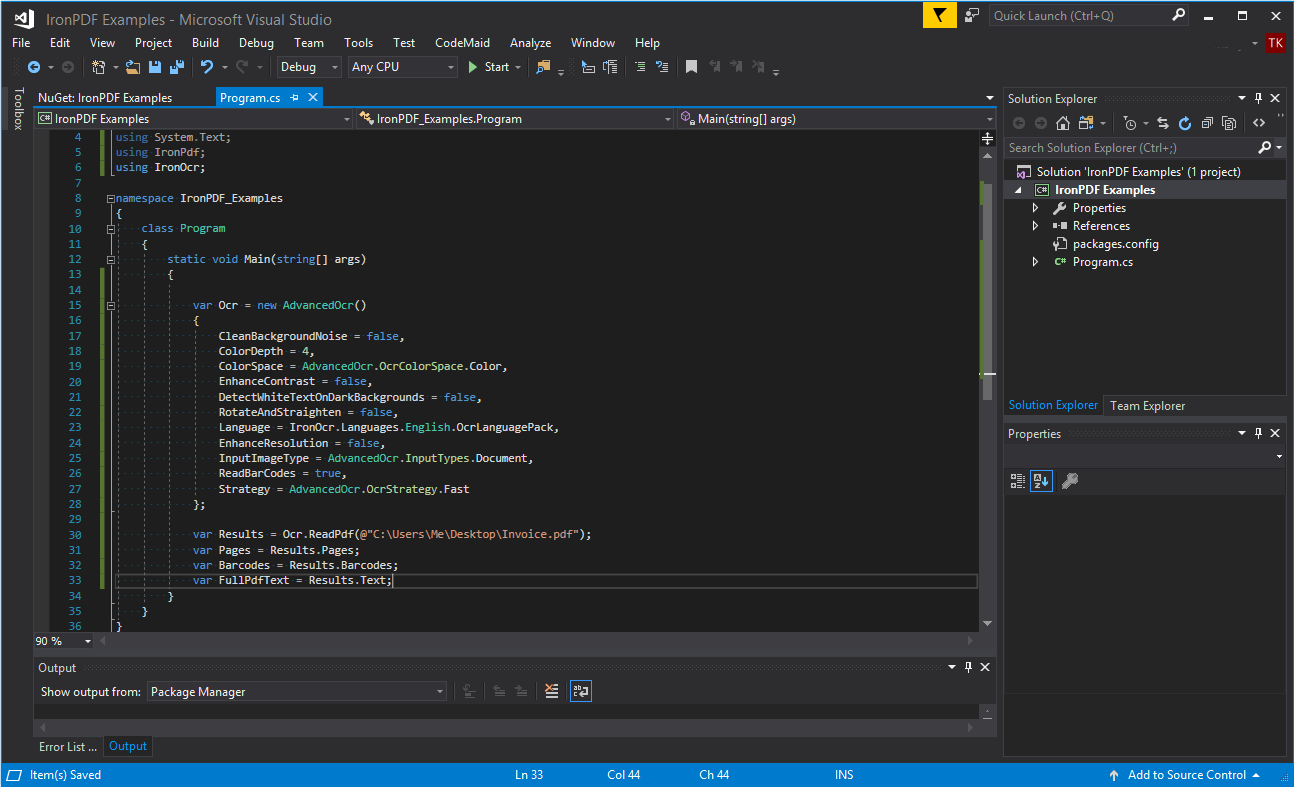Toggle auto hide pin on Solution Explorer
The height and width of the screenshot is (787, 1294).
tap(1259, 98)
